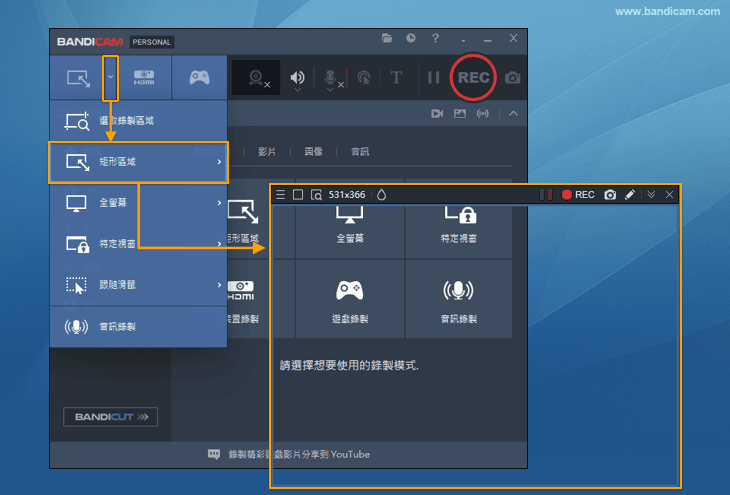Open the recording frame hamburger menu
The image size is (730, 495).
[x=280, y=195]
